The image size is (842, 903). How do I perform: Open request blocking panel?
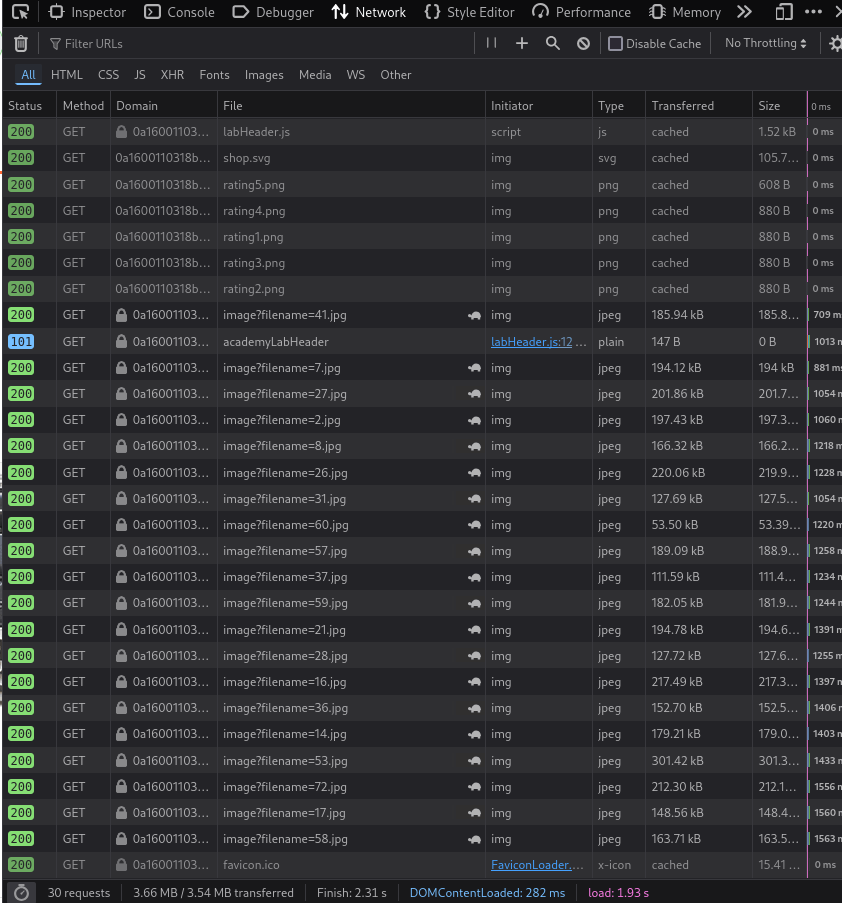583,44
